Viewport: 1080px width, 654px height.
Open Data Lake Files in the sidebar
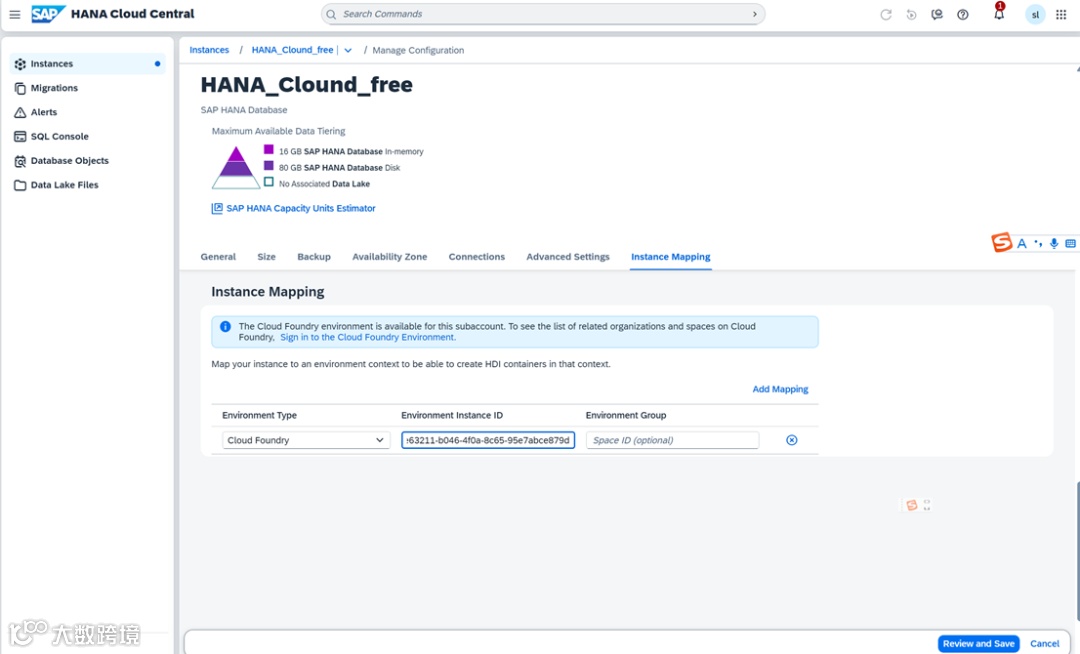pos(87,184)
